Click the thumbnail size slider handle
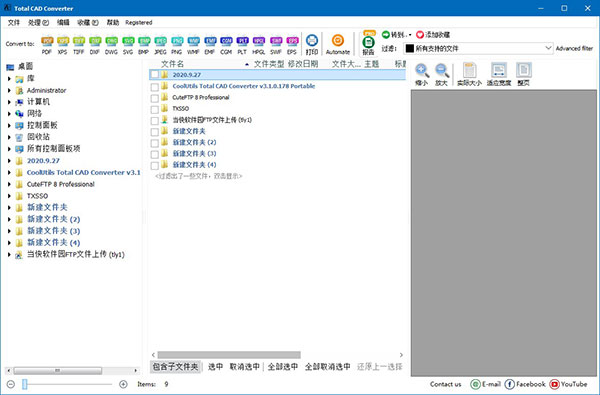The height and width of the screenshot is (395, 600). tap(25, 384)
